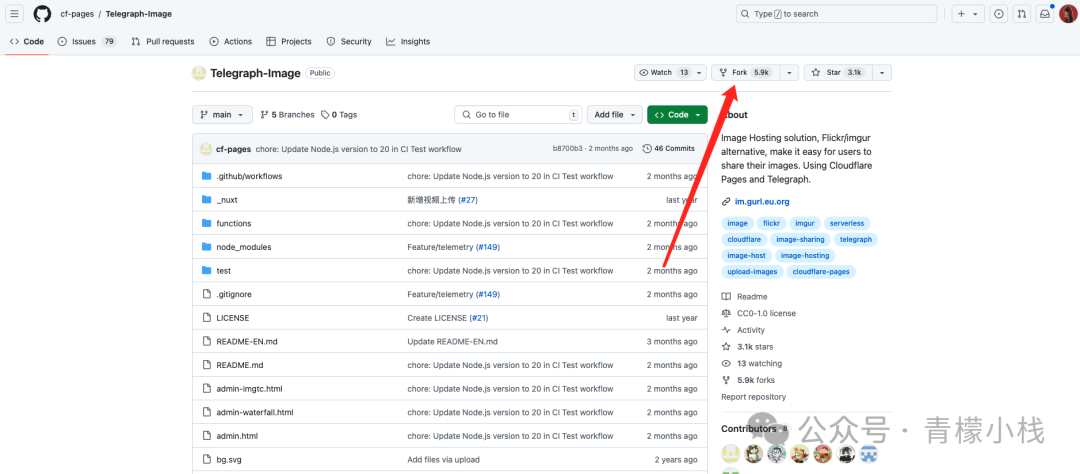Focus the Type / to search field
This screenshot has width=1080, height=474.
click(x=837, y=14)
